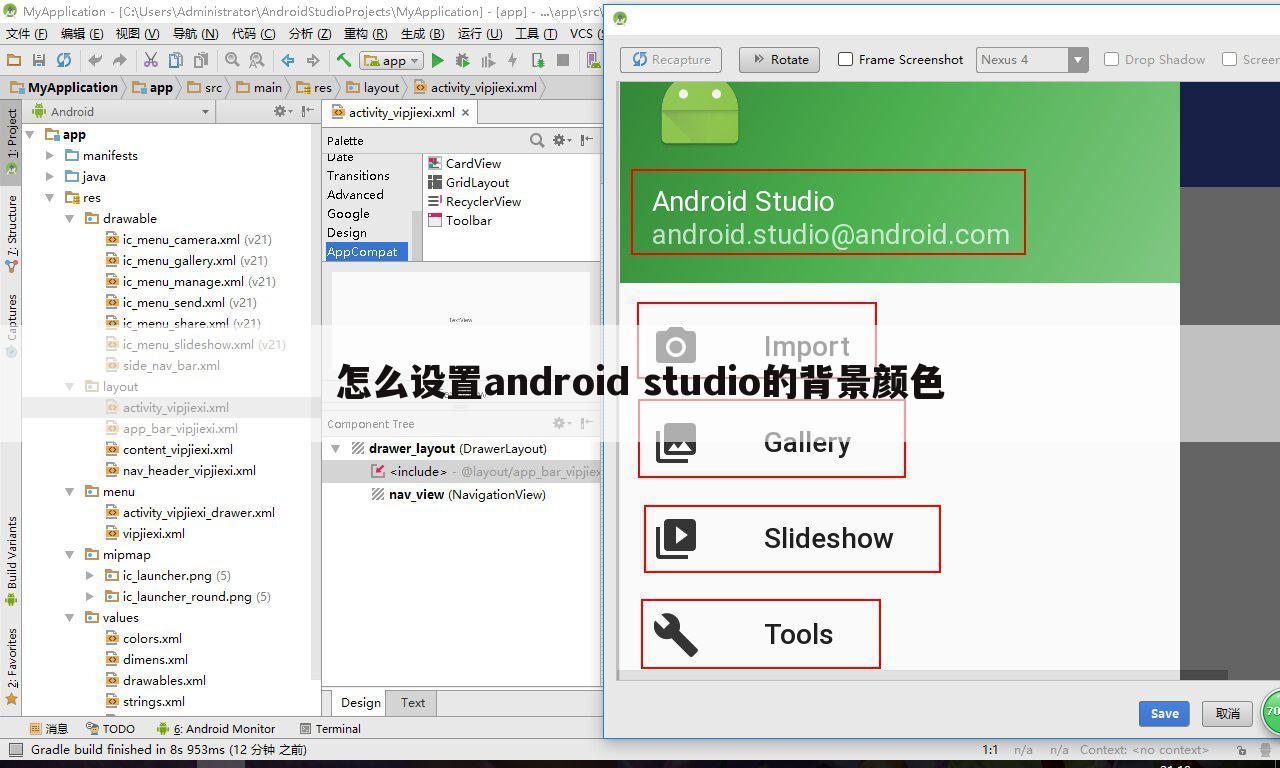1280x768 pixels.
Task: Expand the java folder
Action: pos(50,176)
